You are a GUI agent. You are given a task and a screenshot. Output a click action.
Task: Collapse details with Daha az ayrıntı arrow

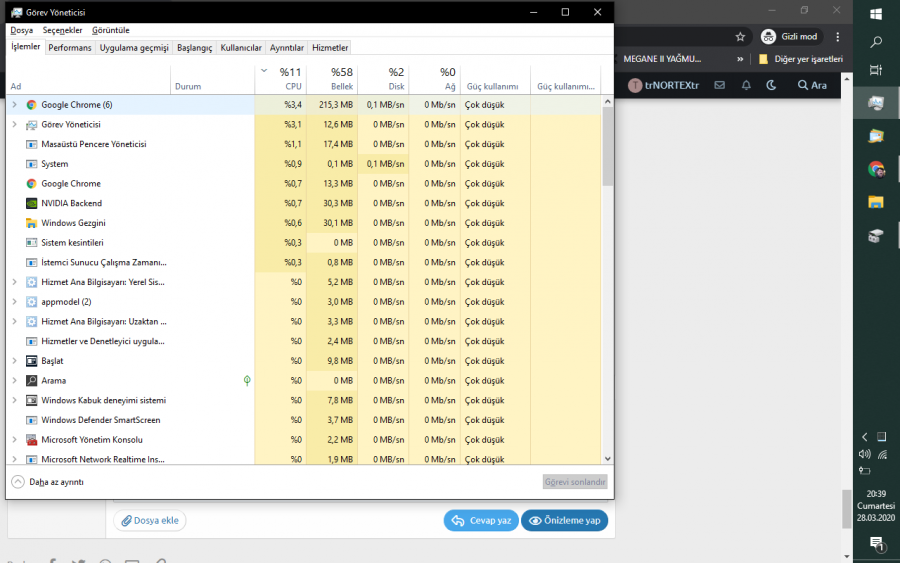tap(18, 482)
